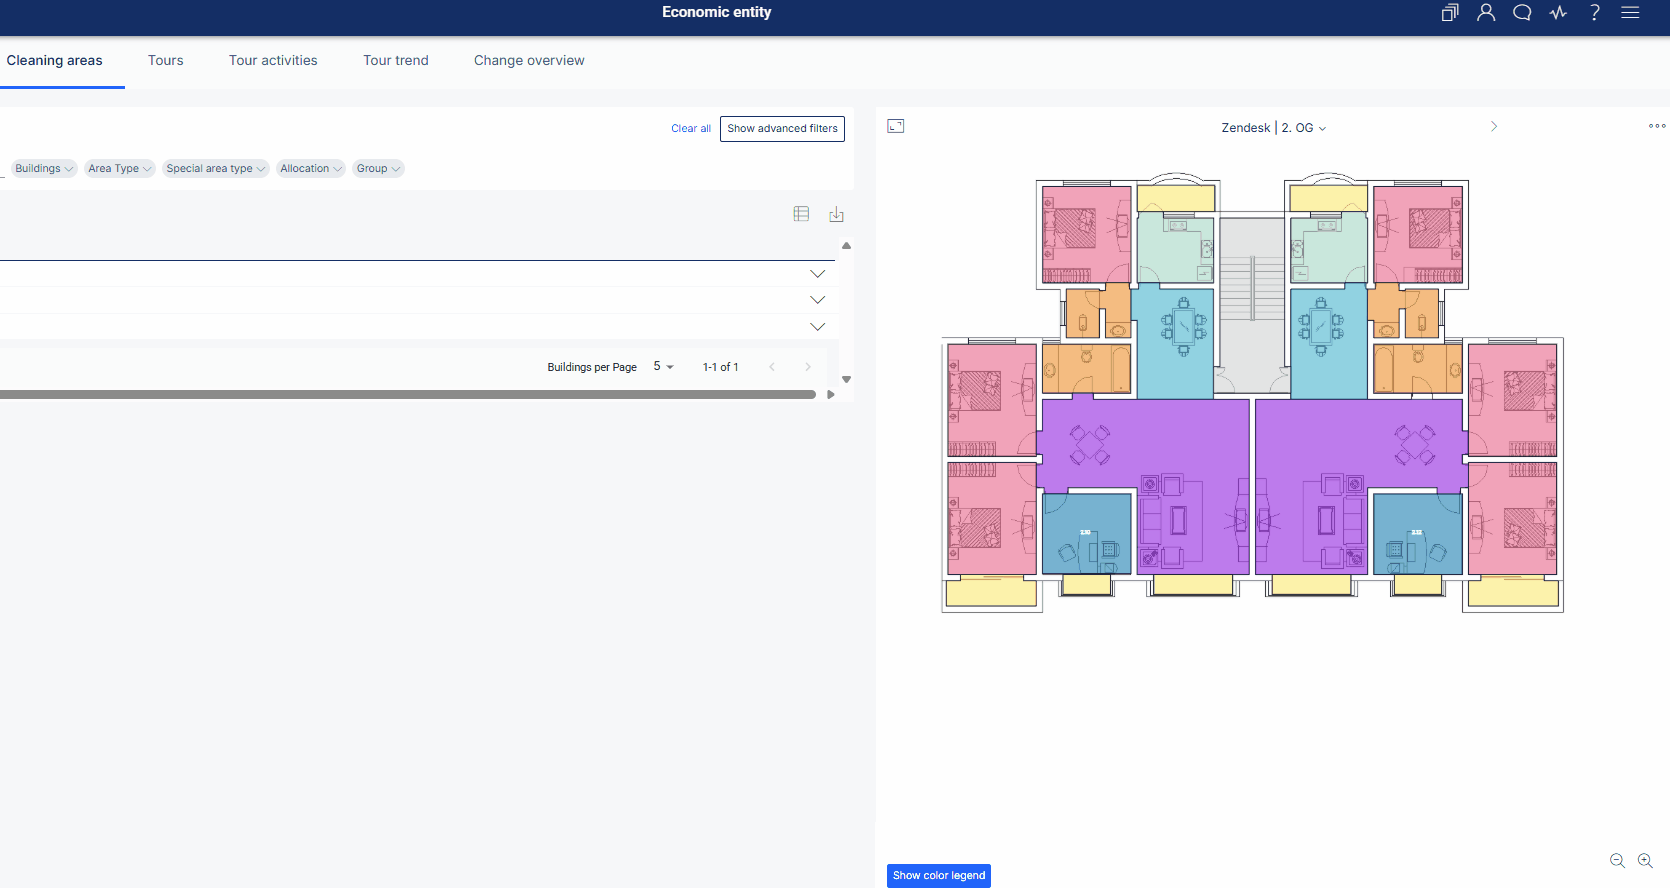This screenshot has width=1670, height=888.
Task: Select the left blue office room area
Action: coord(1086,534)
